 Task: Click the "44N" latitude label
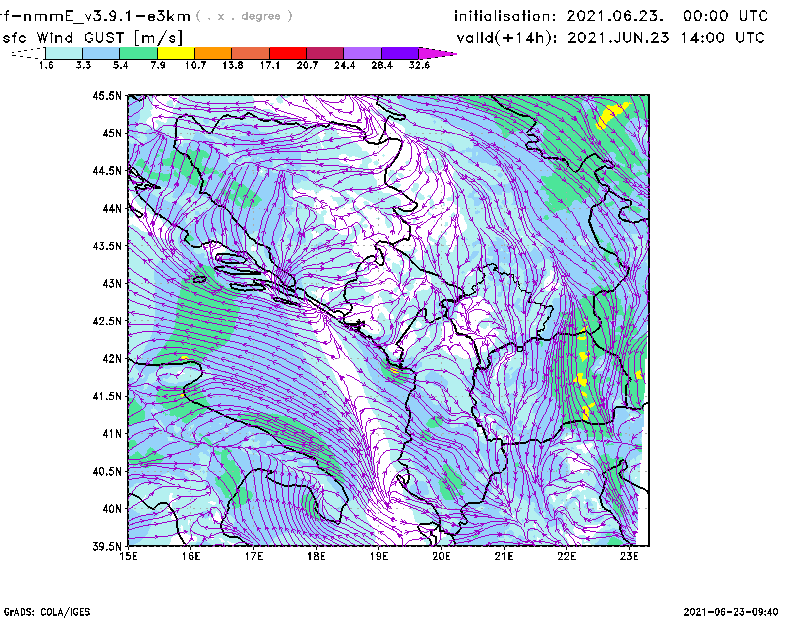112,208
